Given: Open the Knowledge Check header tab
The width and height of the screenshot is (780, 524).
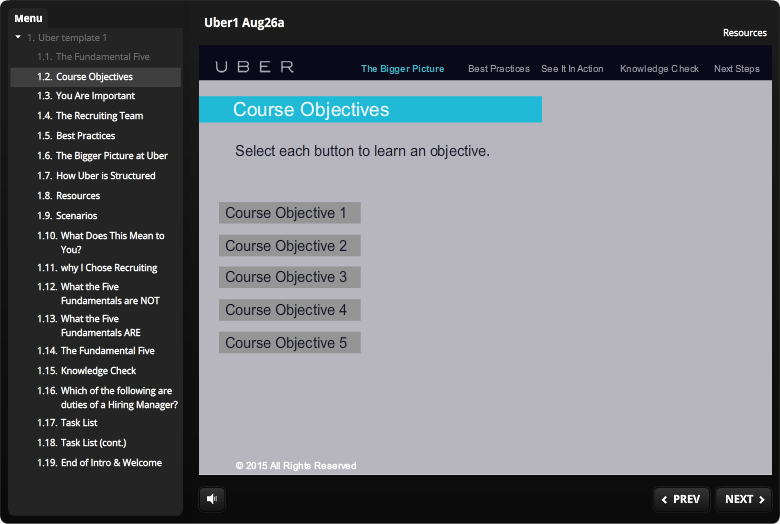Looking at the screenshot, I should pos(659,69).
